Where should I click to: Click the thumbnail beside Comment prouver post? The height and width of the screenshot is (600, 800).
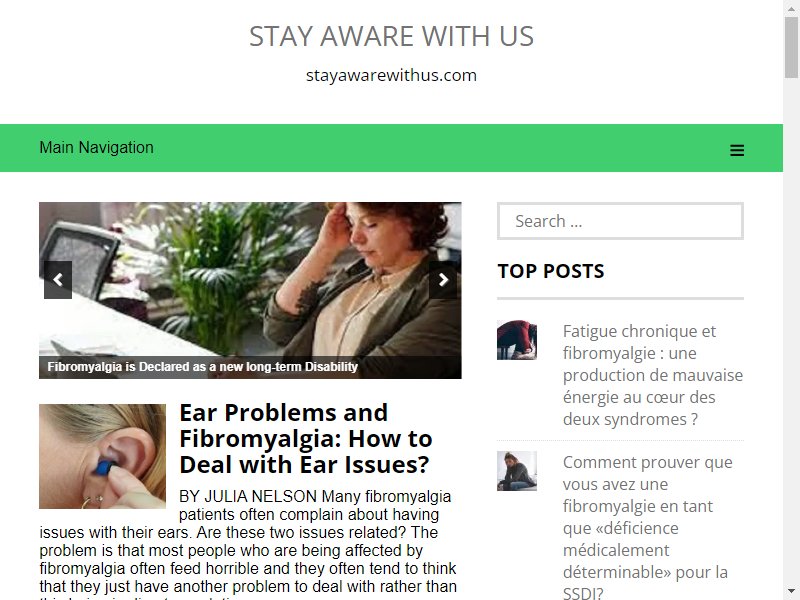(x=517, y=471)
